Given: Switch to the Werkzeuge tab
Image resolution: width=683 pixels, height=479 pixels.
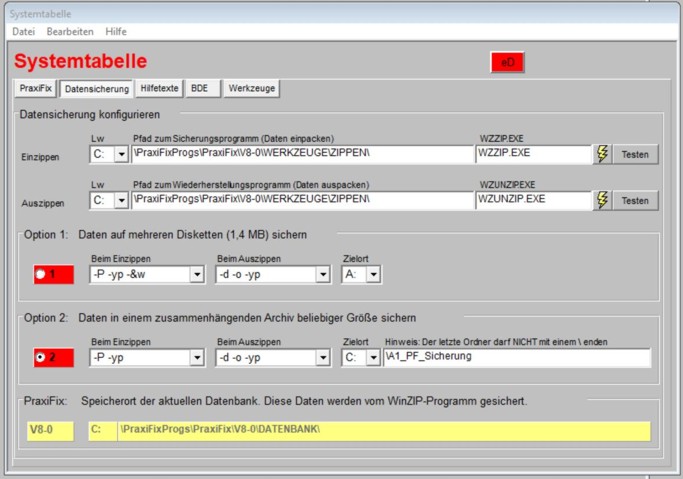Looking at the screenshot, I should pyautogui.click(x=252, y=88).
